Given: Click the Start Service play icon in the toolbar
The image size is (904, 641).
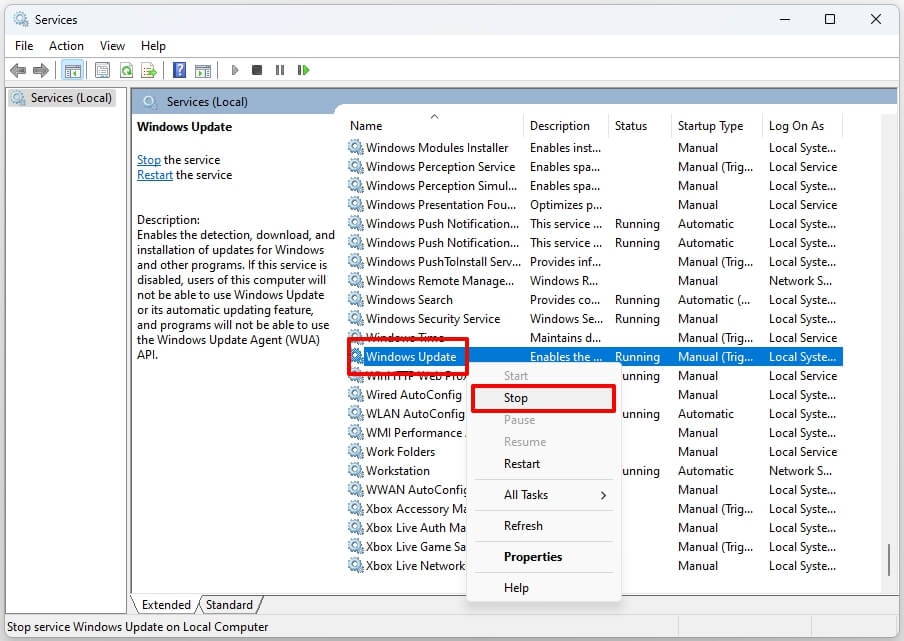Looking at the screenshot, I should pyautogui.click(x=235, y=70).
